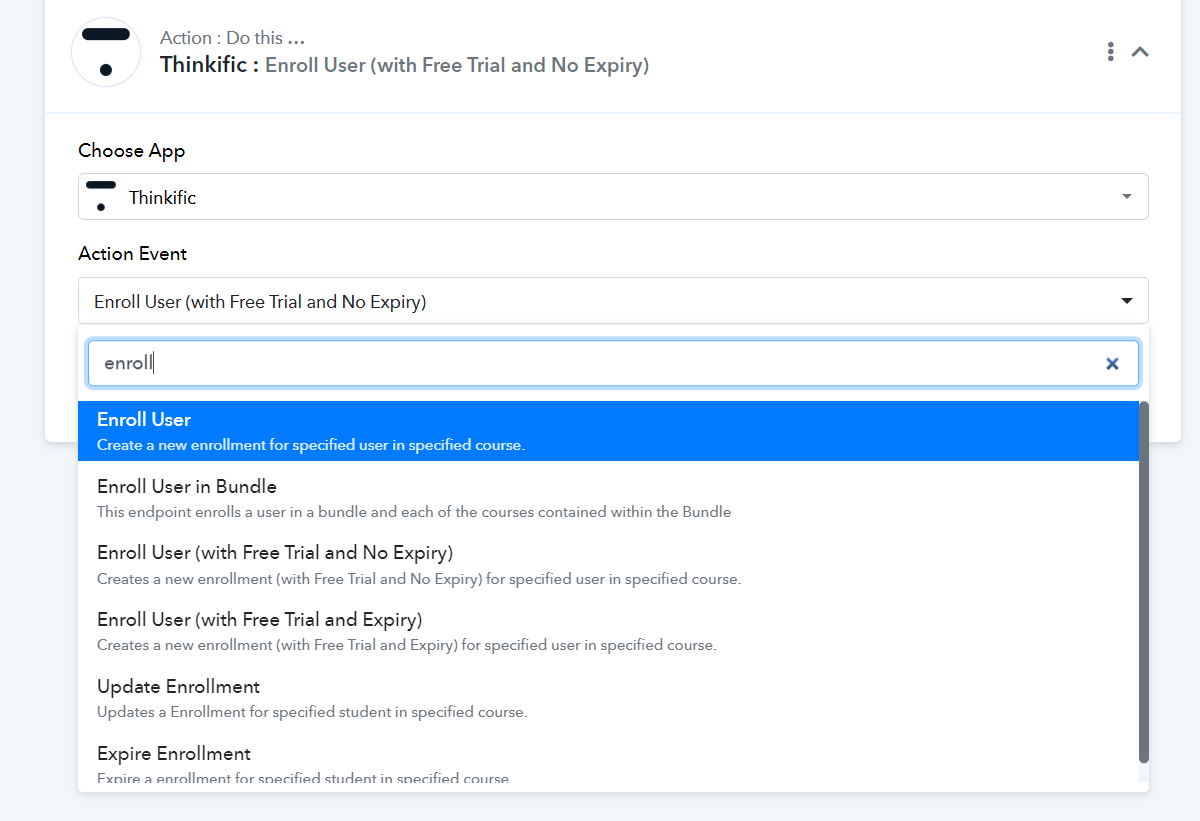The width and height of the screenshot is (1200, 821).
Task: Click the Action Event field label
Action: click(133, 254)
